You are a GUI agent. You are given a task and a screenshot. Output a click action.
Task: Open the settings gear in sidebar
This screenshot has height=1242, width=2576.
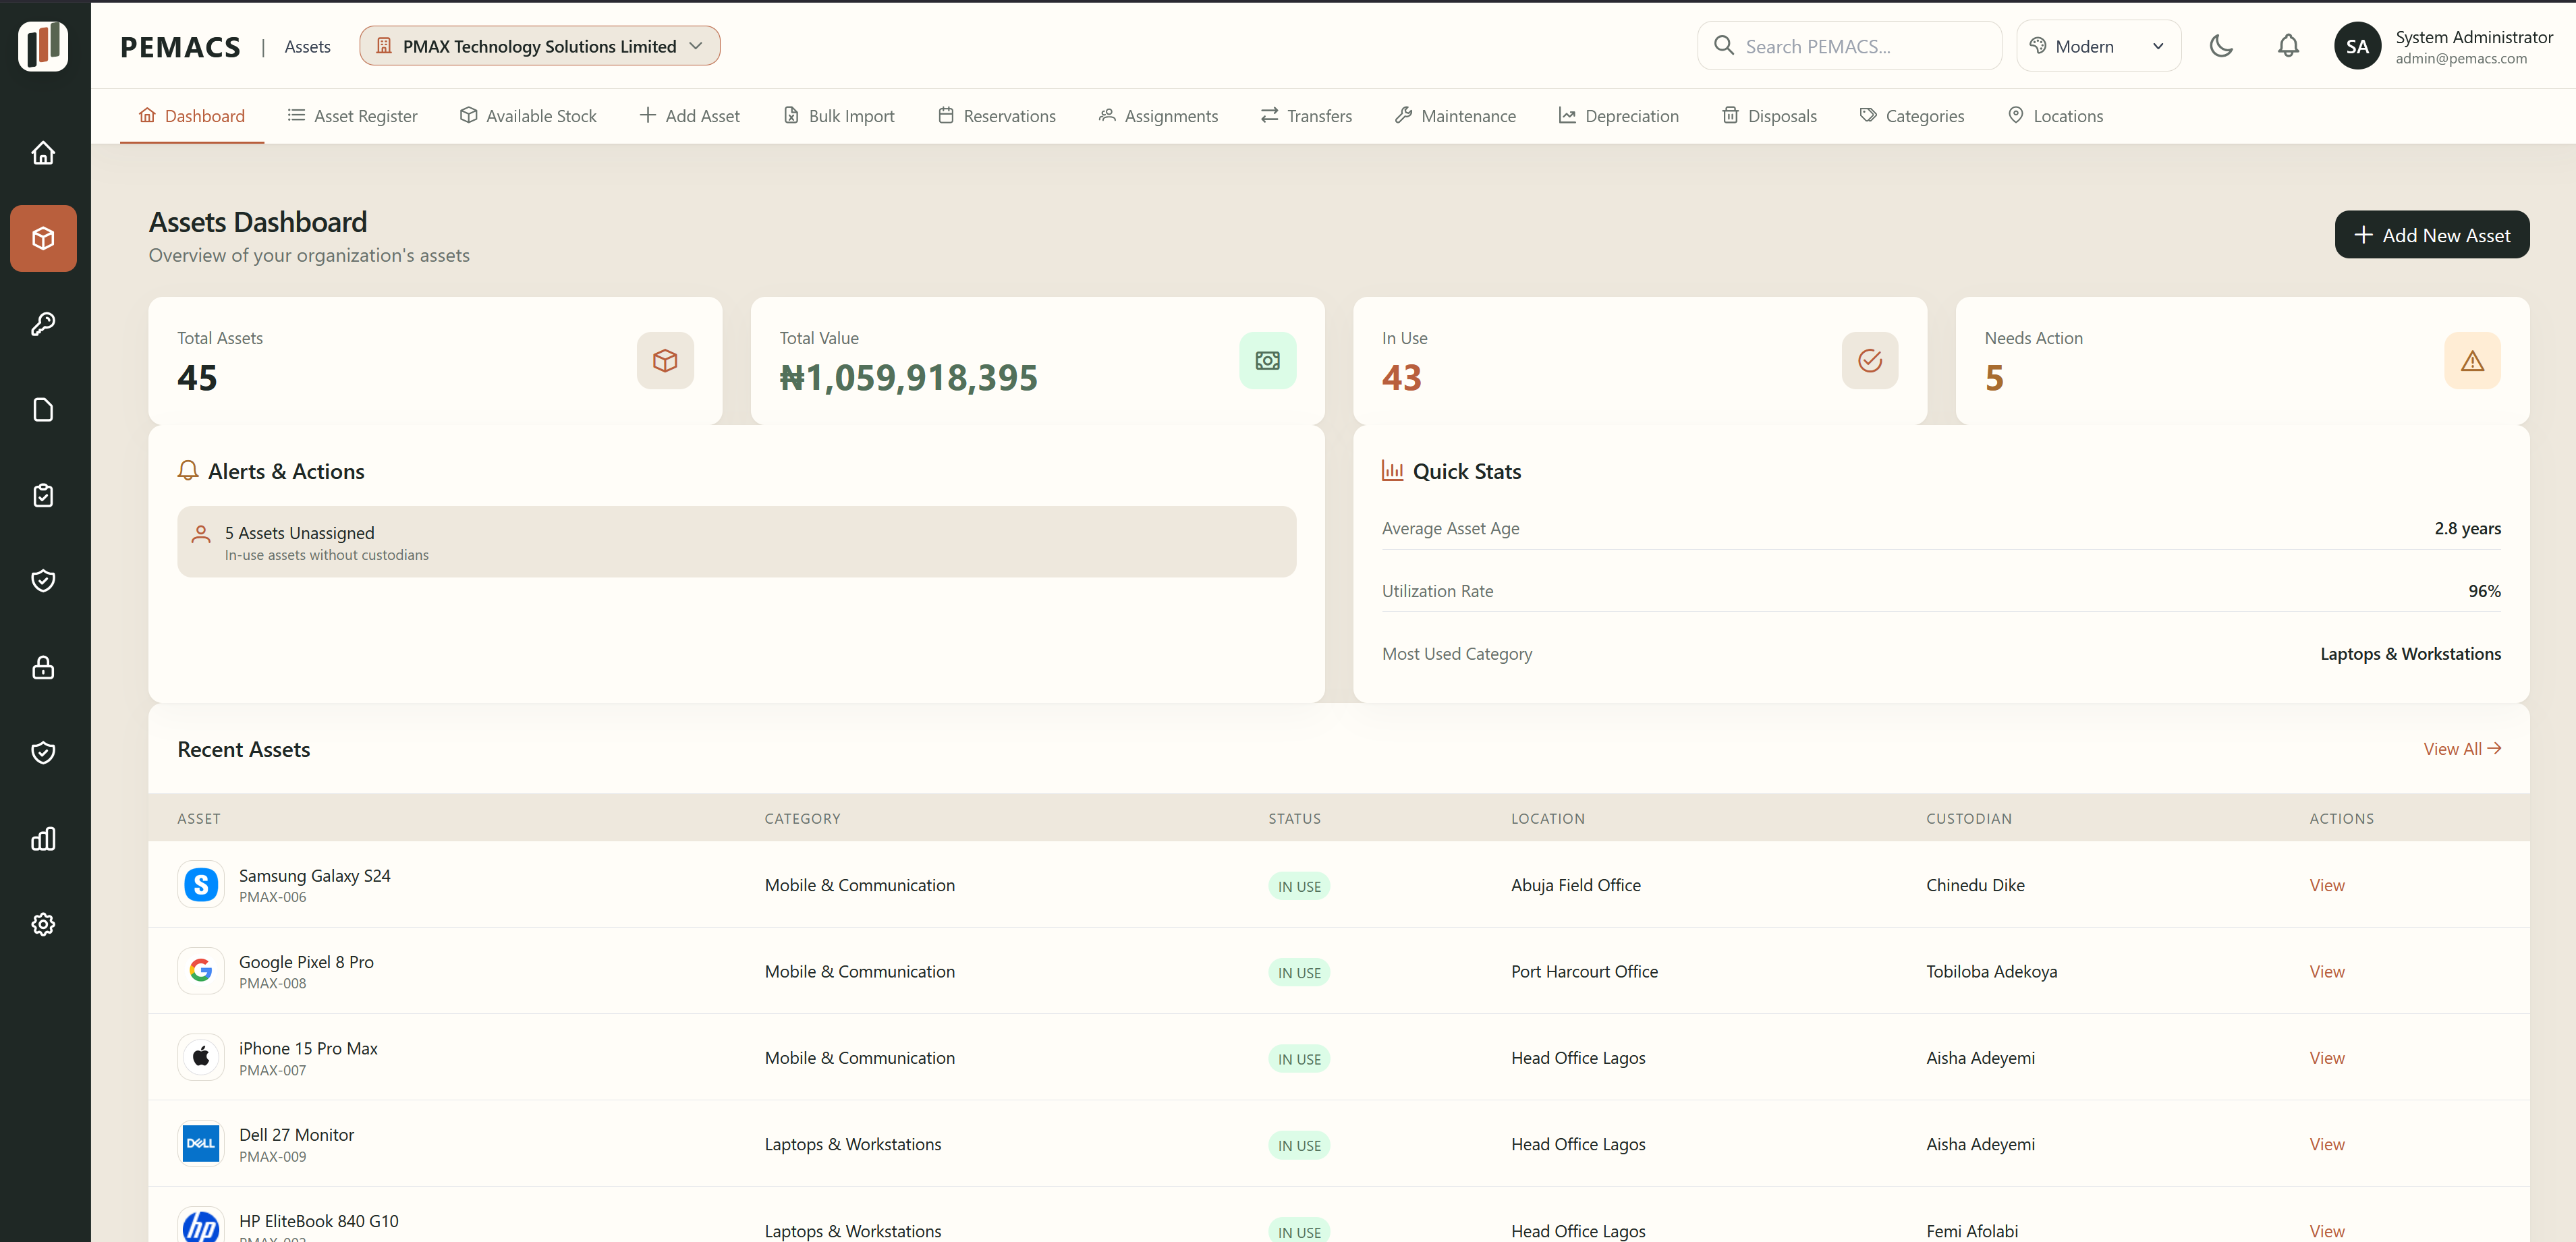(43, 924)
